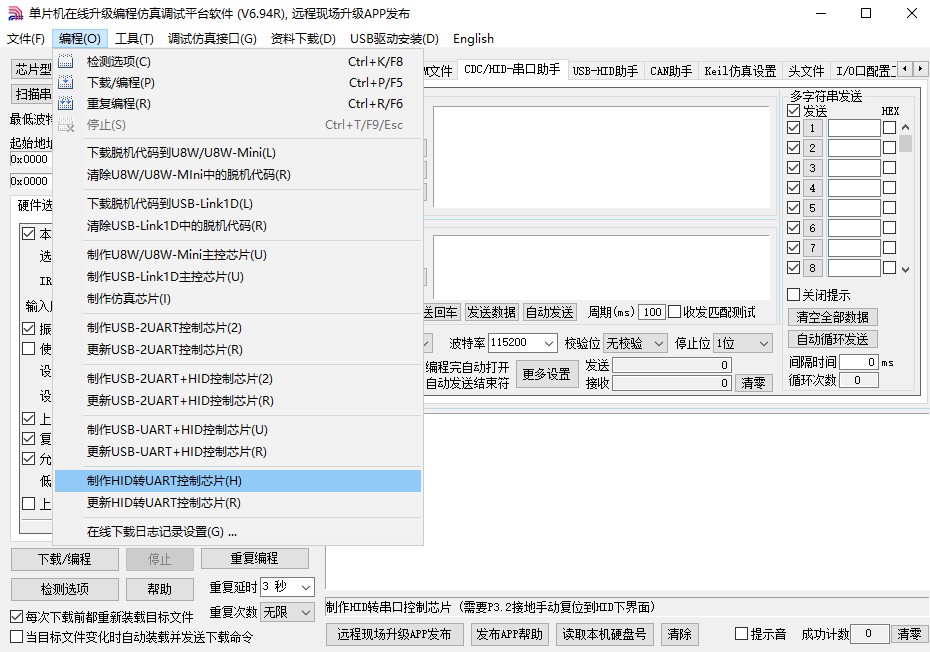Viewport: 930px width, 652px height.
Task: Click the 检测选项 button at bottom
Action: pos(65,589)
